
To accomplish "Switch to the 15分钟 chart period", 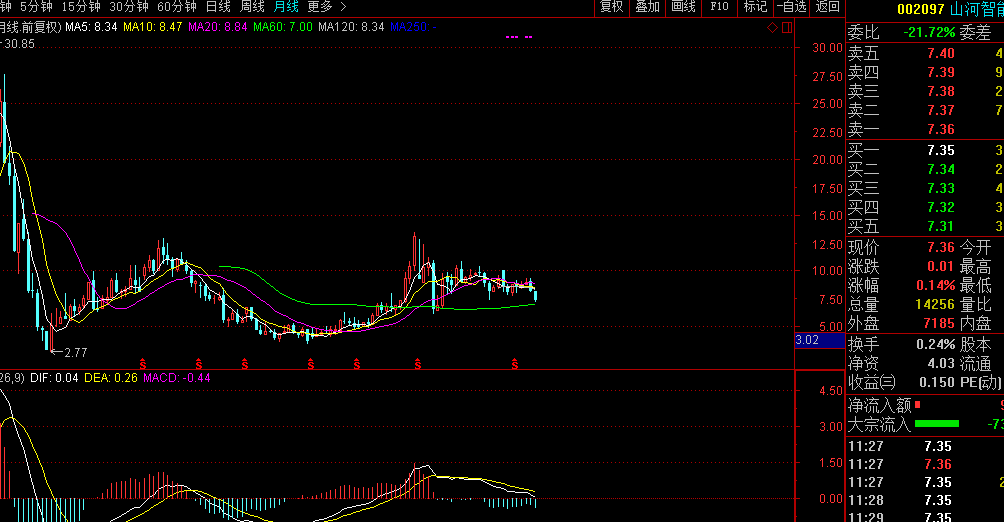I will [81, 7].
